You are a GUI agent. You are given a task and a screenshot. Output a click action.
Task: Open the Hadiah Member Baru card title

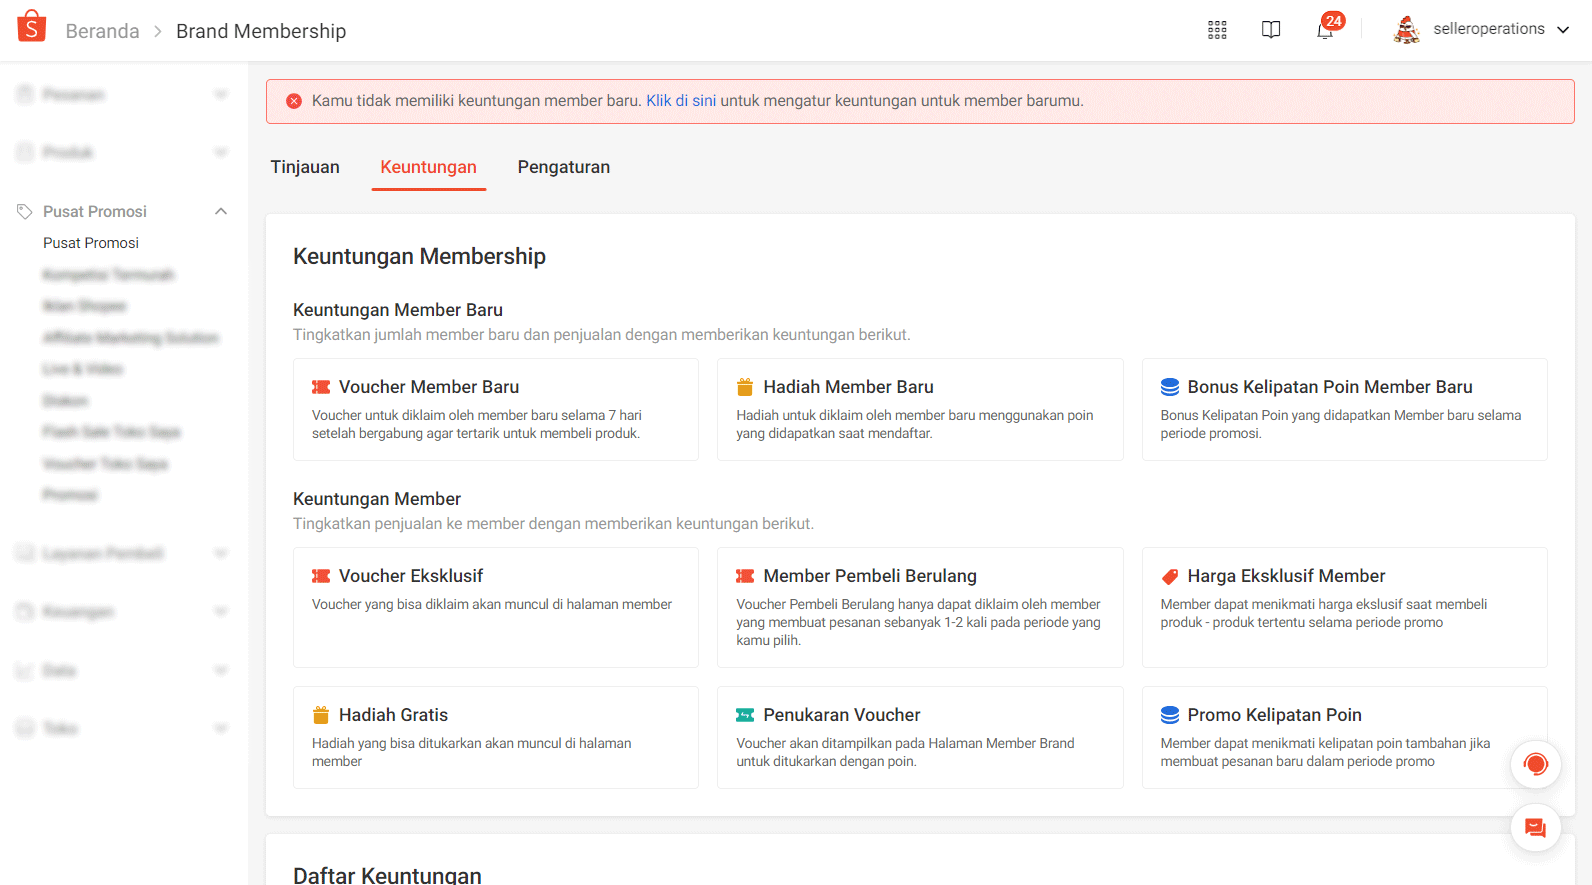(x=848, y=387)
